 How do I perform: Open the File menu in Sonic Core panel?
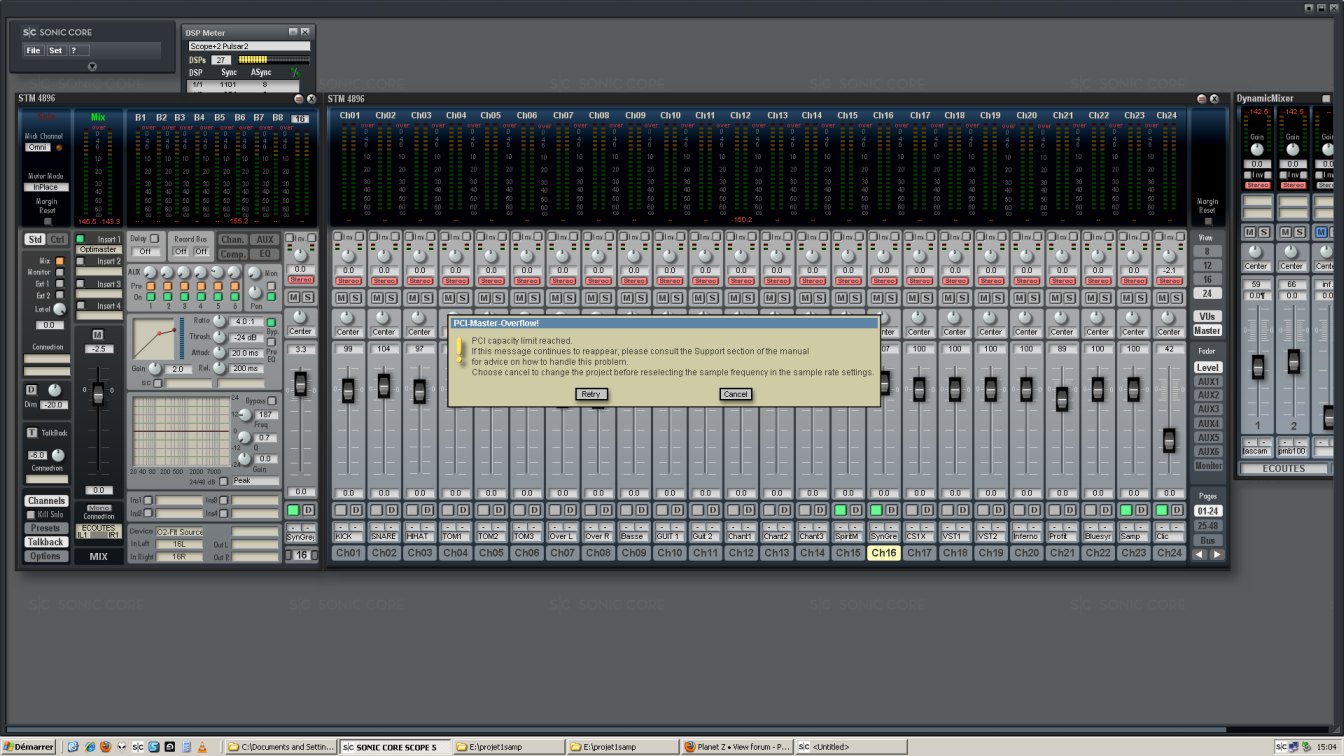pyautogui.click(x=33, y=50)
